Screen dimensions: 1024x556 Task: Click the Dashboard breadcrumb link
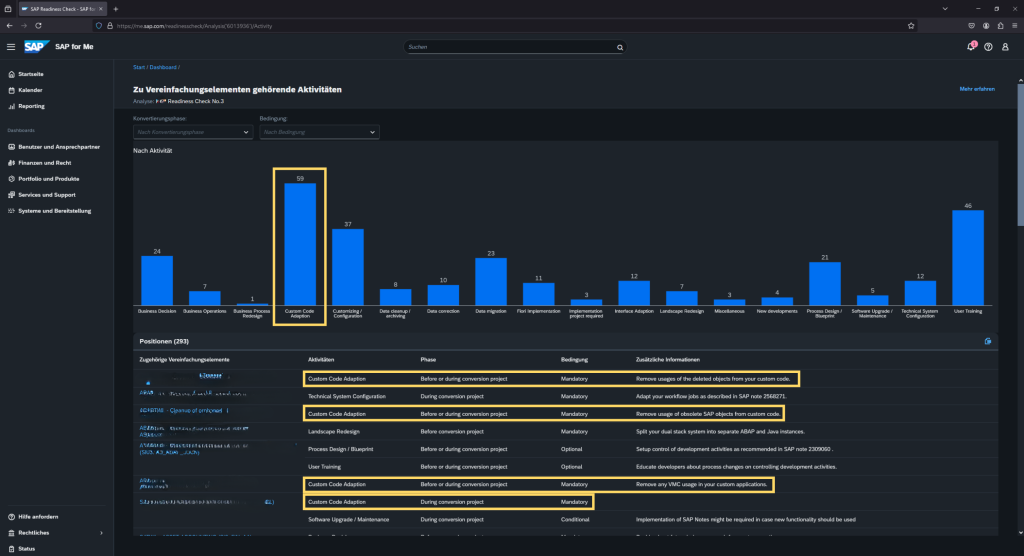point(163,67)
